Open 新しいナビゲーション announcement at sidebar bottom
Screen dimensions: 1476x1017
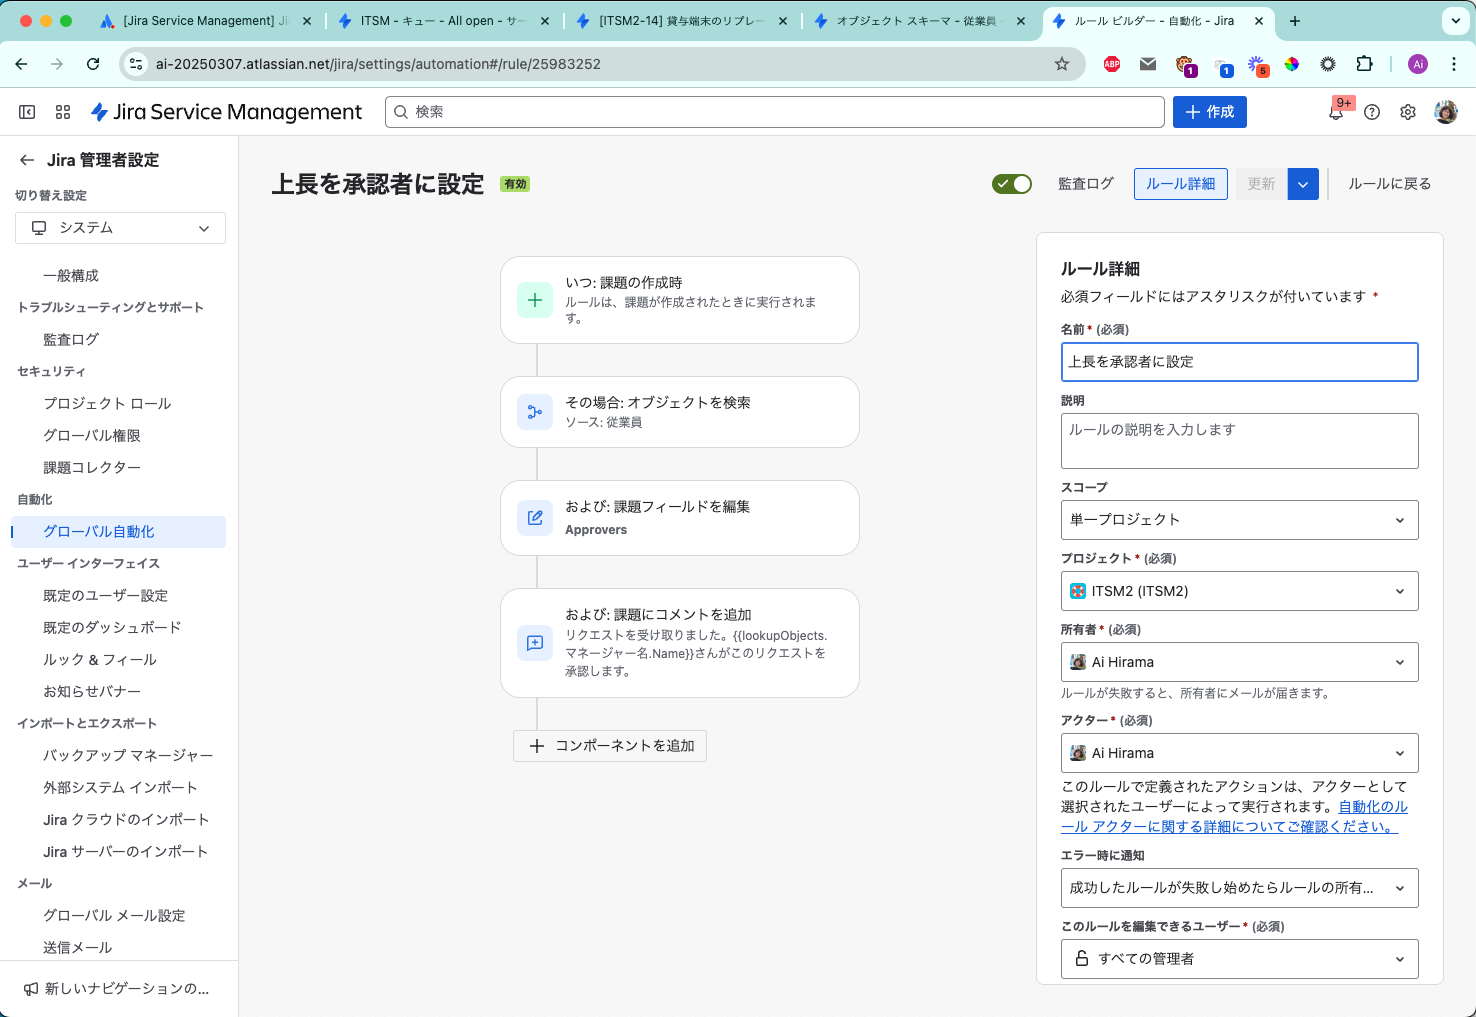coord(117,989)
